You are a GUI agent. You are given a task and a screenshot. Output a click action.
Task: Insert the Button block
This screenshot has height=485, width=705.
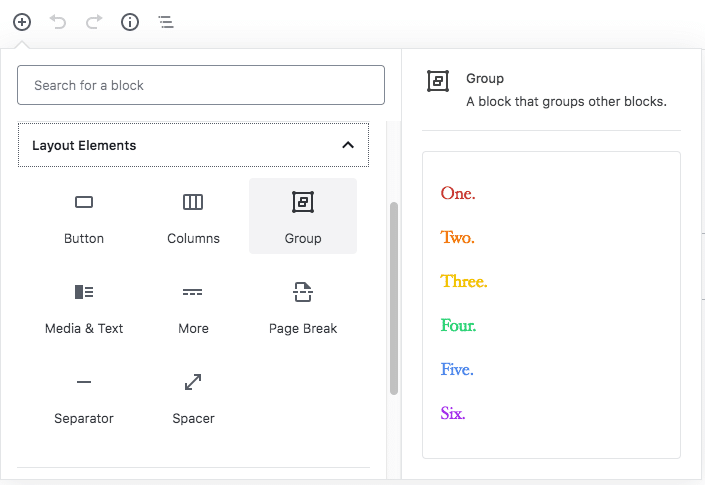click(x=84, y=216)
